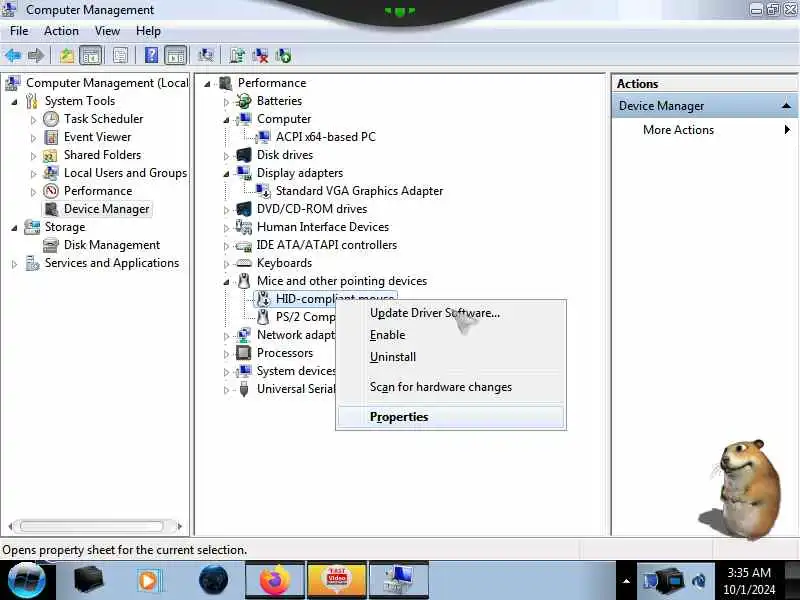
Task: Click the Uninstall device toolbar icon
Action: pyautogui.click(x=260, y=55)
